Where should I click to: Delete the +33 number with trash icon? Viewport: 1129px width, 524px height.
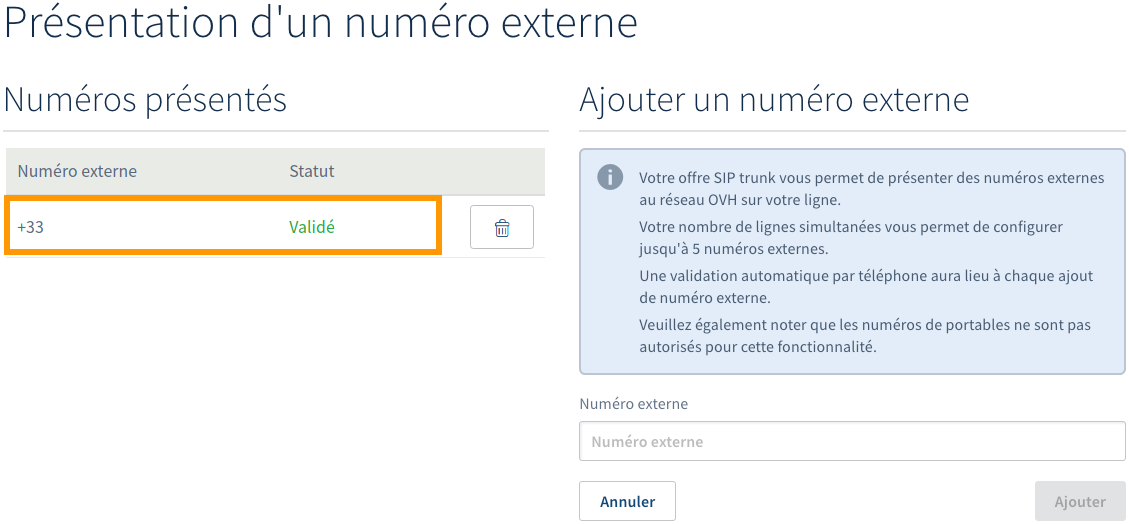[x=501, y=227]
